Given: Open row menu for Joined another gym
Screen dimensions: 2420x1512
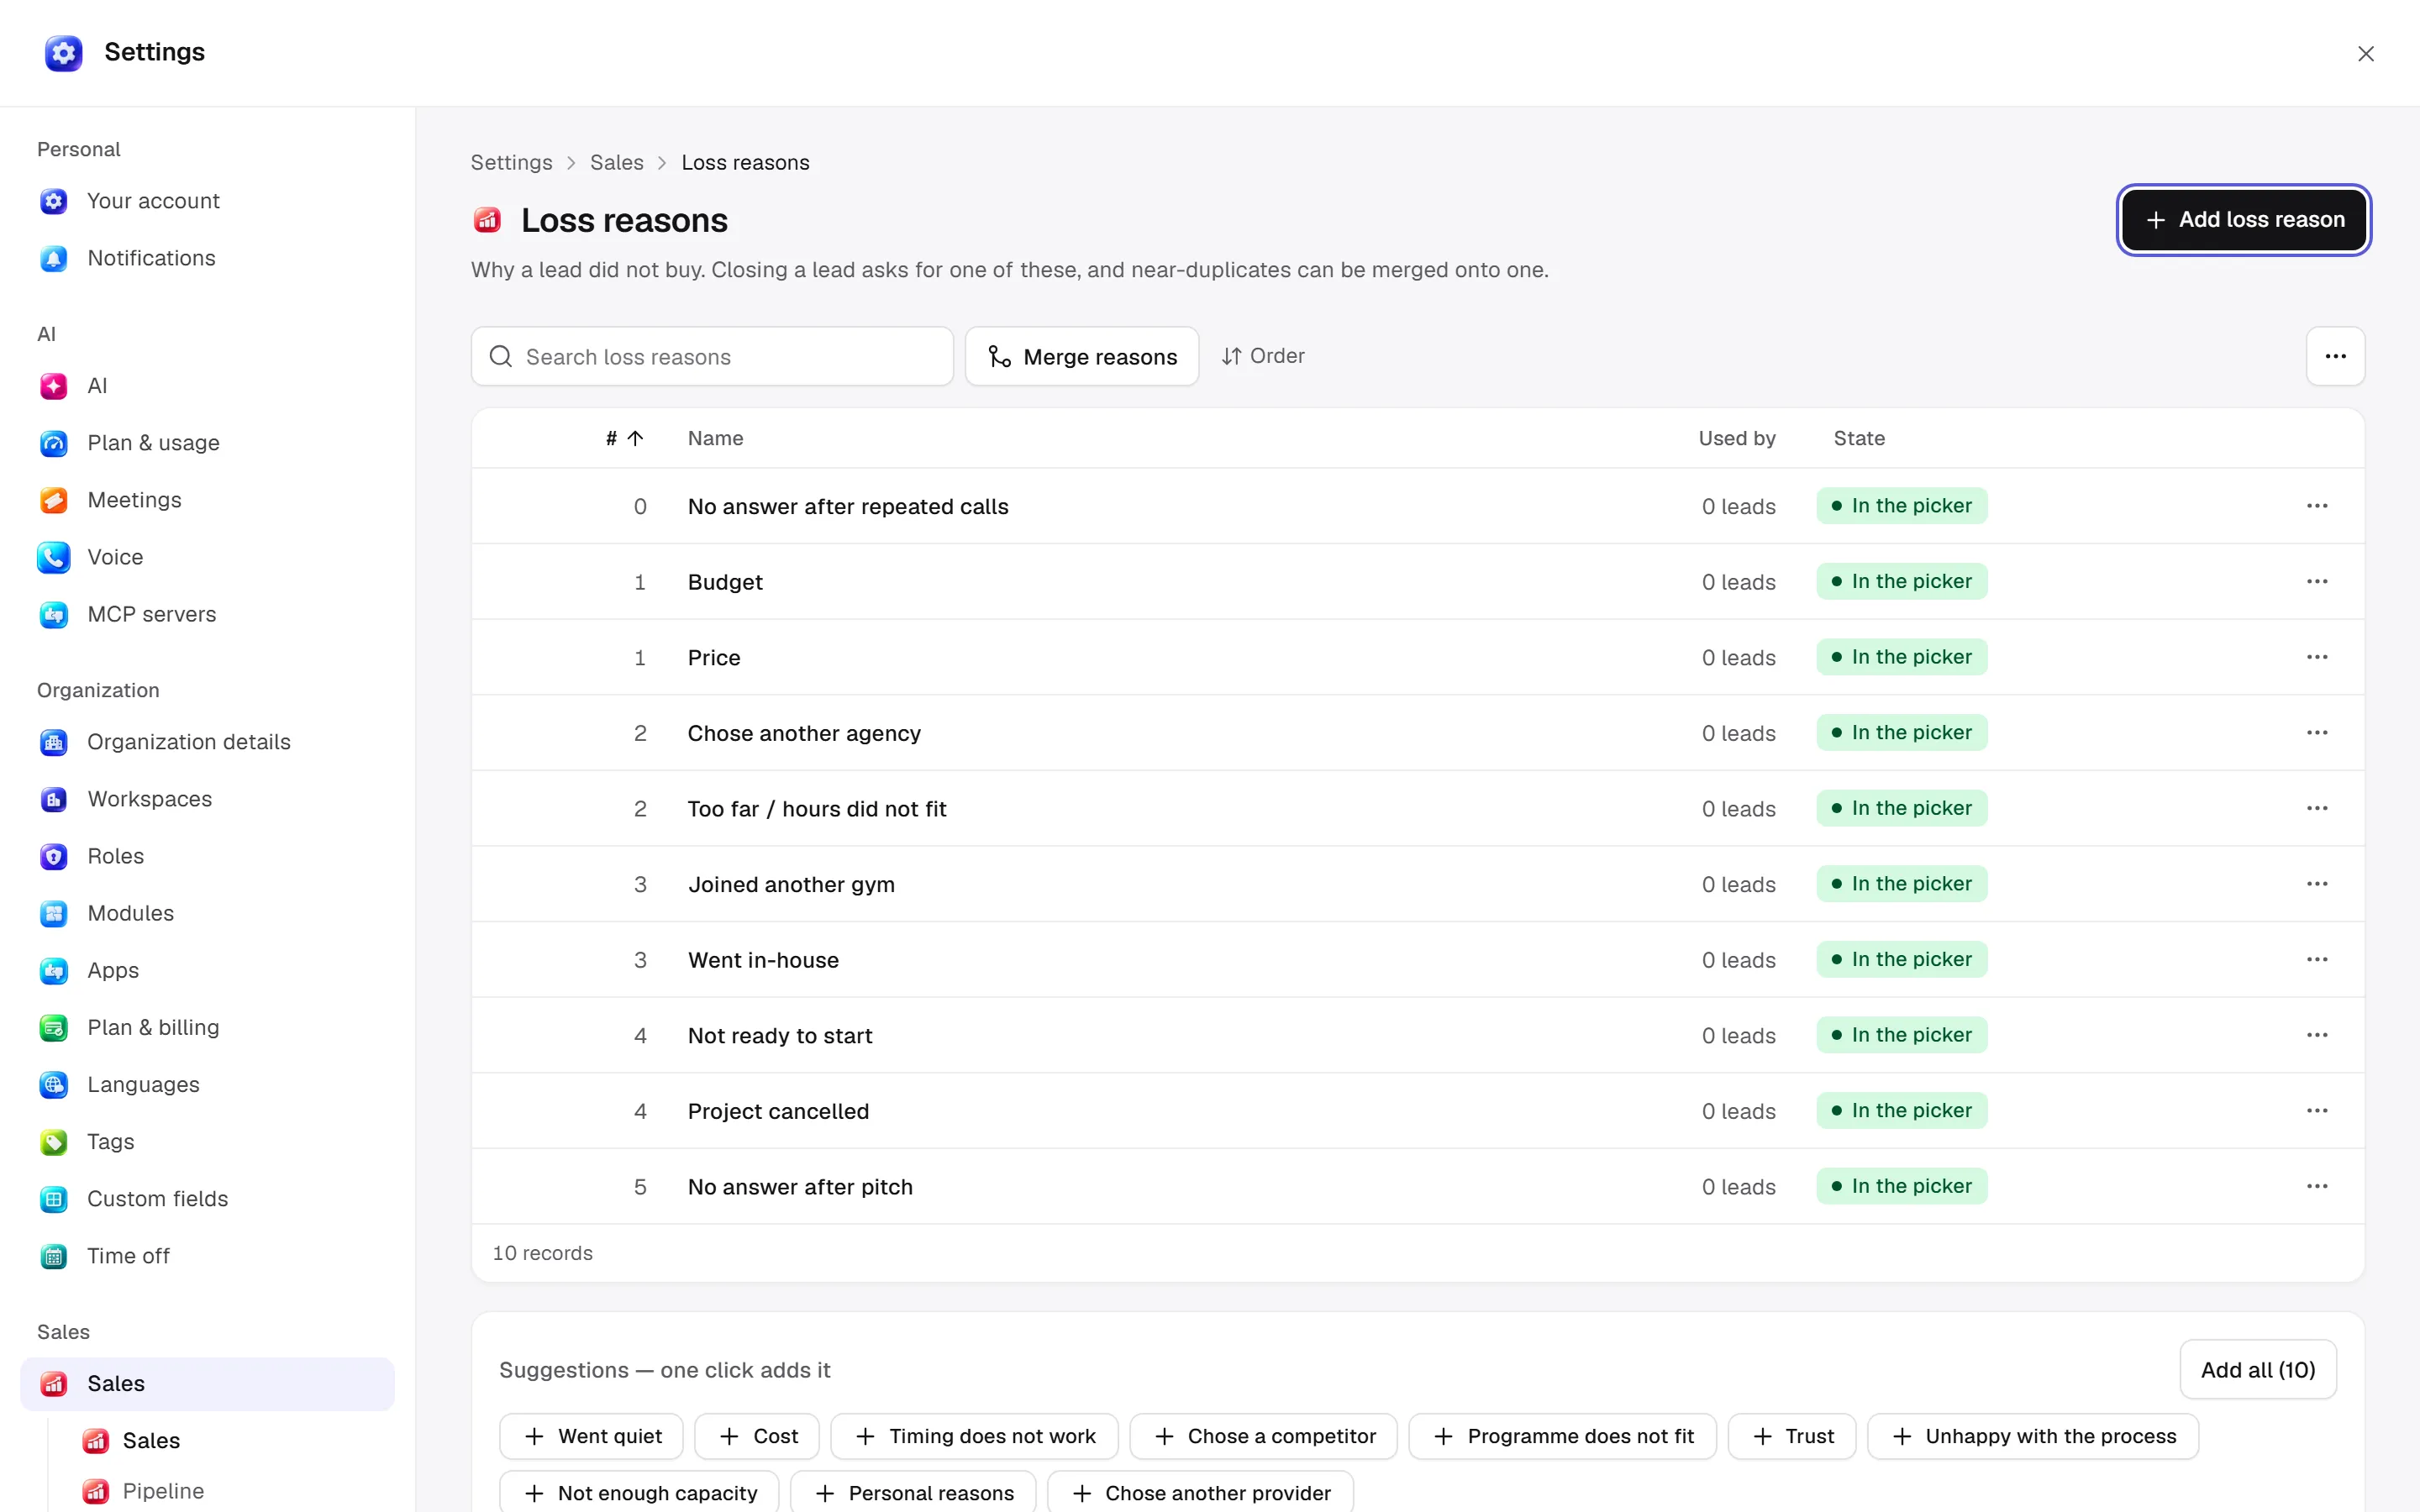Looking at the screenshot, I should (2317, 884).
